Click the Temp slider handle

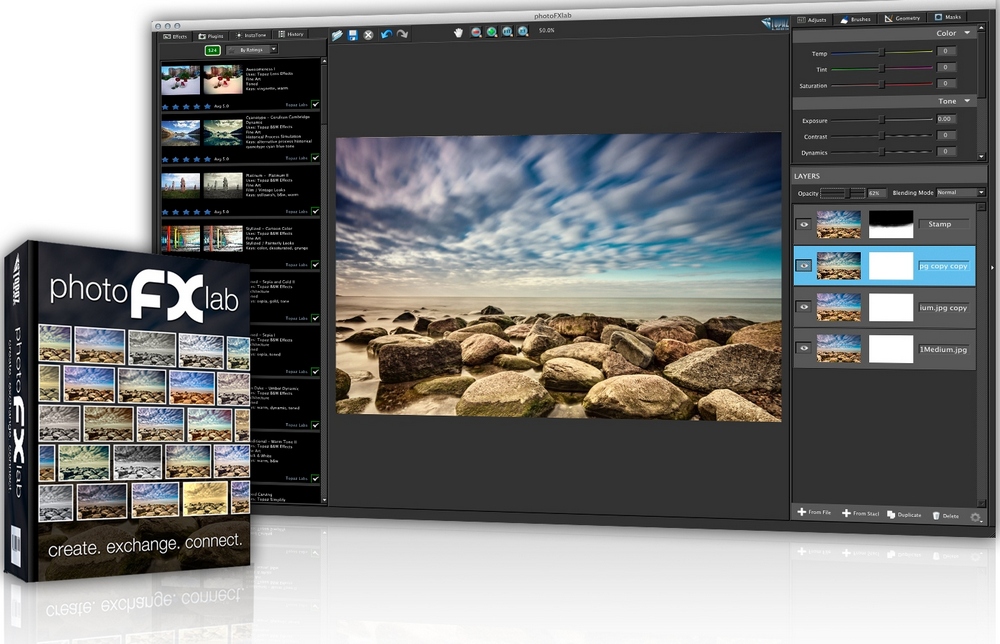point(882,52)
